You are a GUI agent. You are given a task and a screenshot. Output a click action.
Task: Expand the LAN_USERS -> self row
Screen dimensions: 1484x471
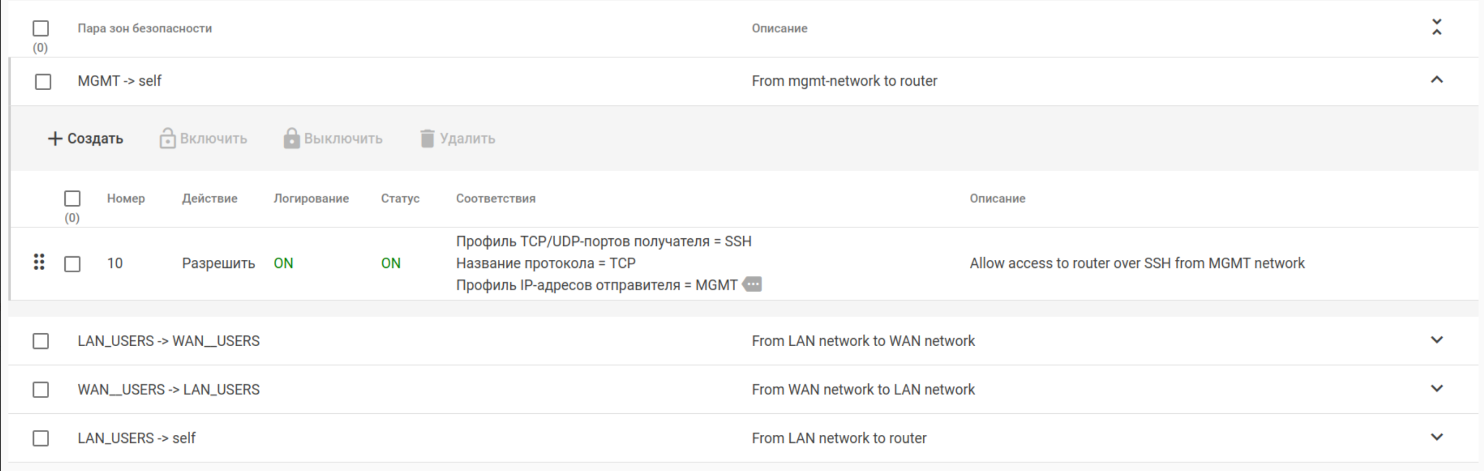point(1437,437)
